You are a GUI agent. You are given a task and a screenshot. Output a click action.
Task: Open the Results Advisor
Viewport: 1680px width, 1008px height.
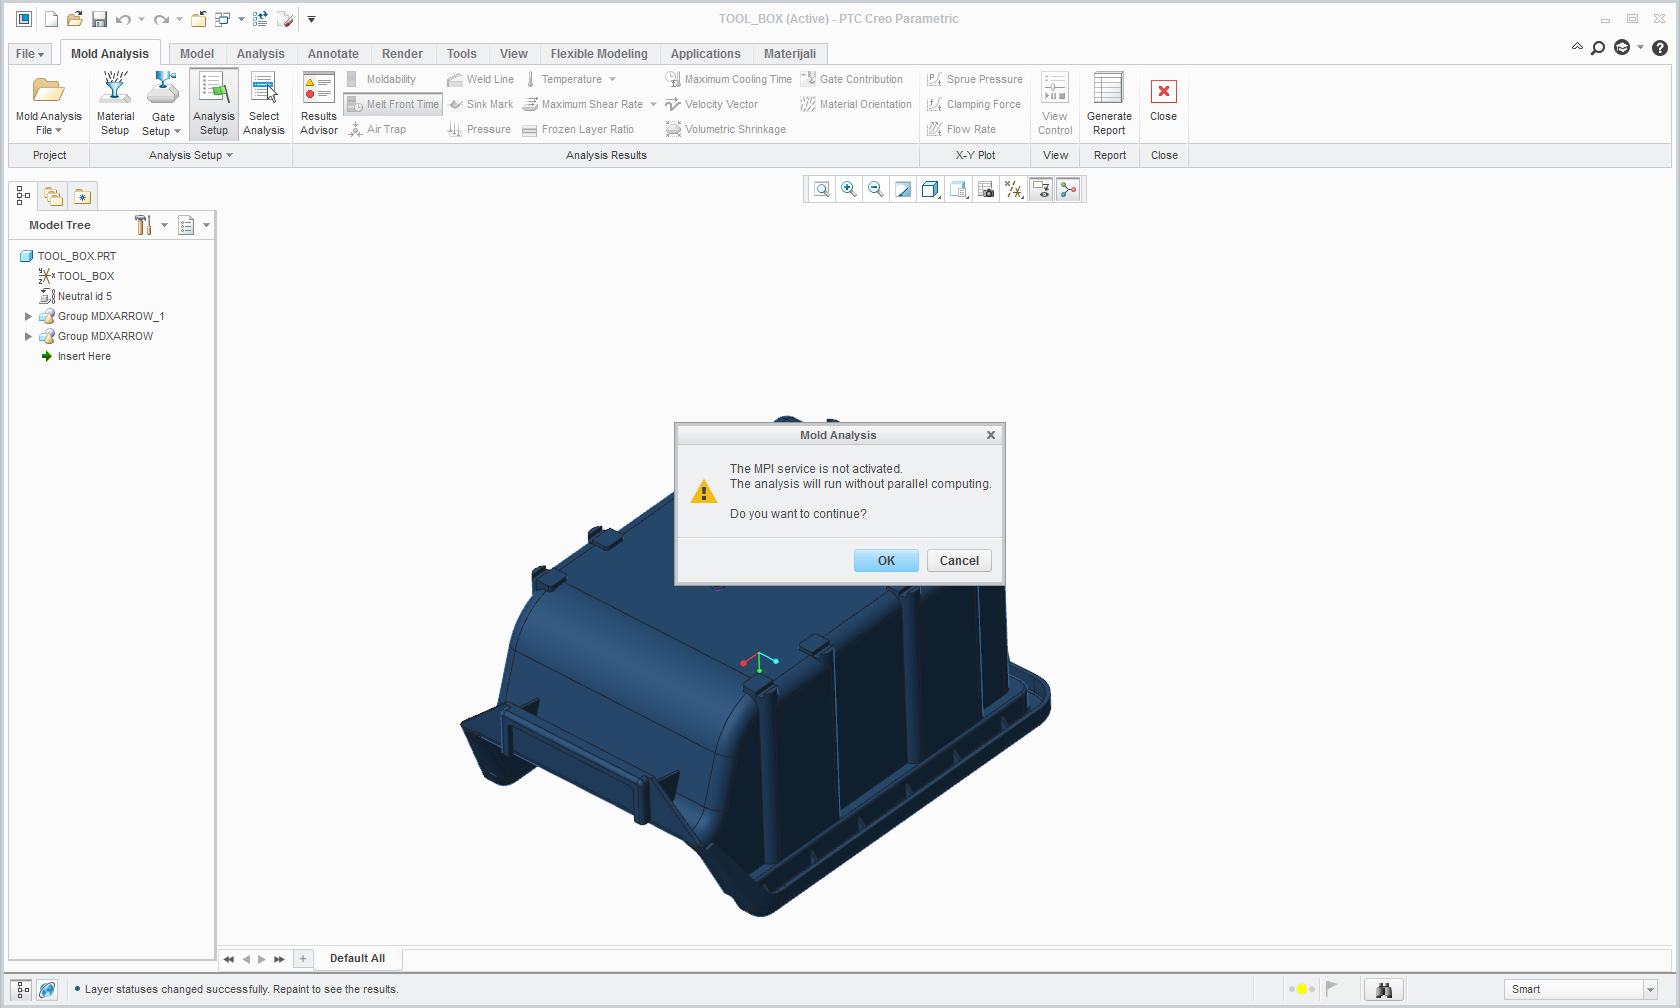[319, 104]
